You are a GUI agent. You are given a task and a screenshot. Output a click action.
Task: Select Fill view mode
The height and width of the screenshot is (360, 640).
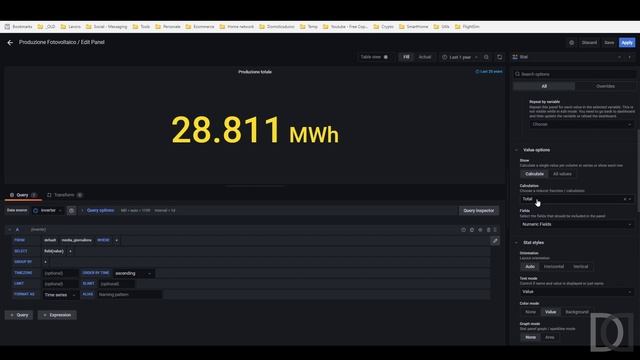click(406, 57)
